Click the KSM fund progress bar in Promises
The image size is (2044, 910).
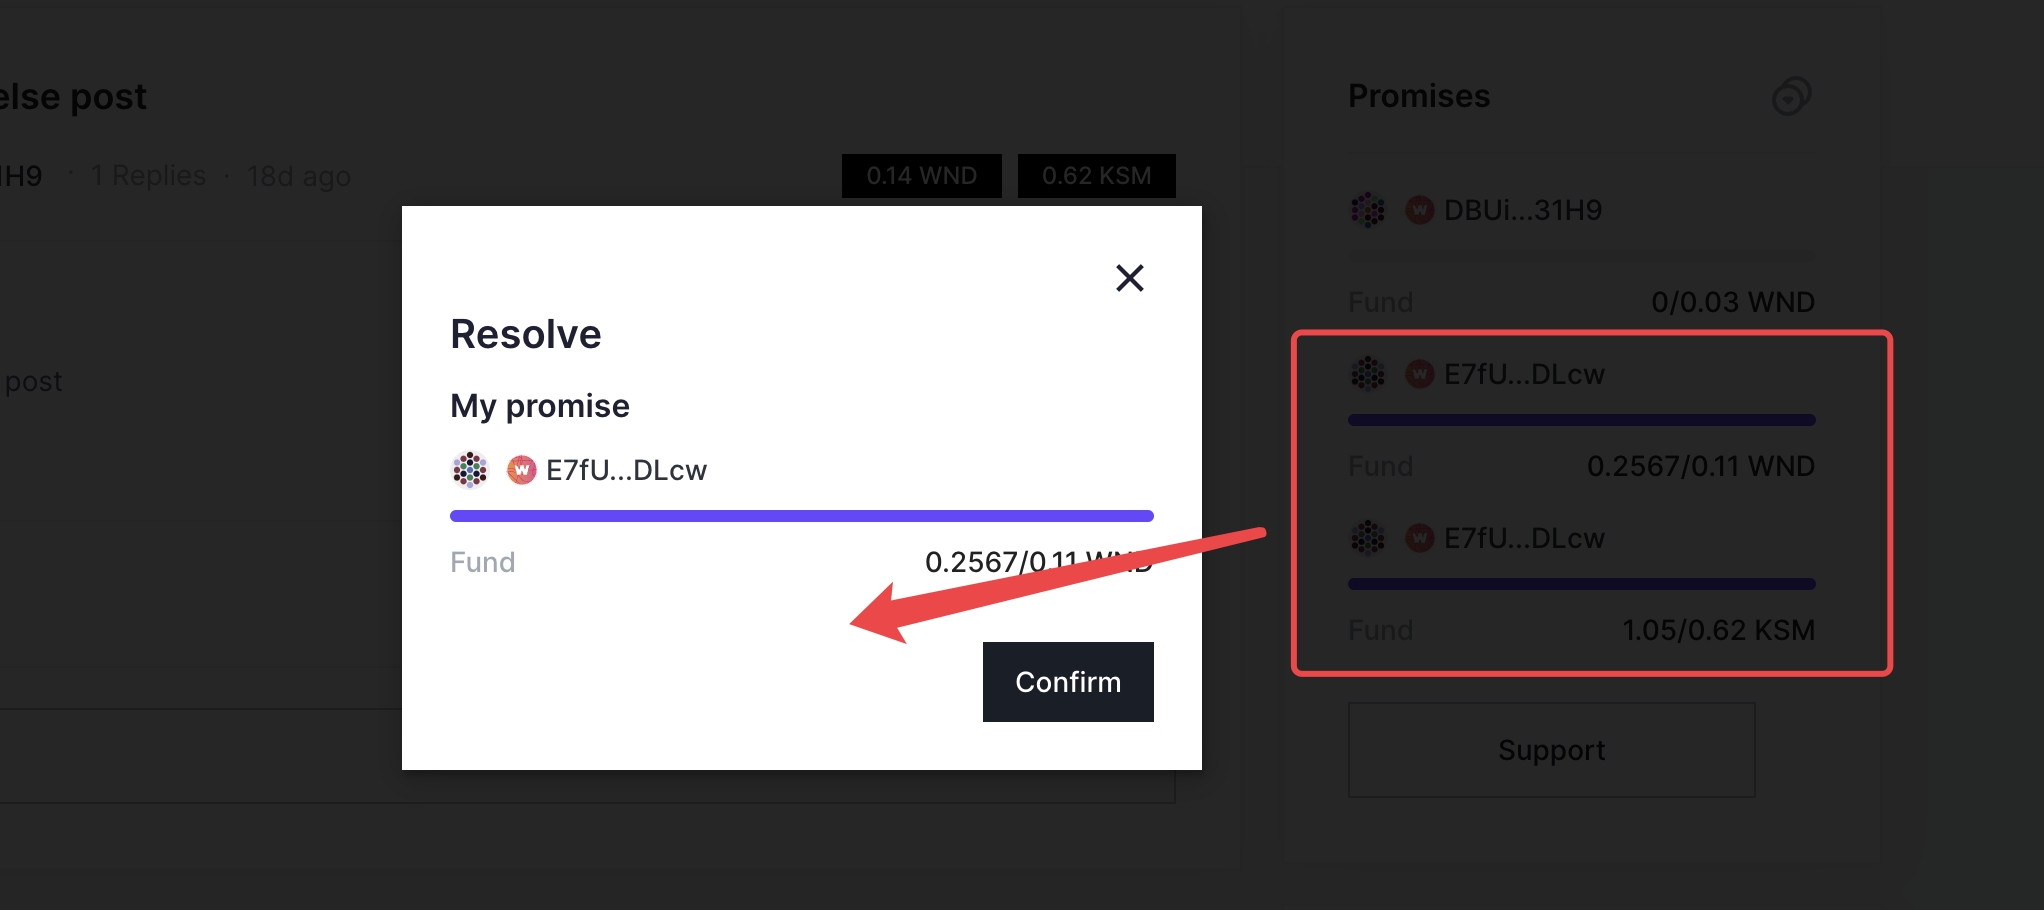click(1580, 584)
